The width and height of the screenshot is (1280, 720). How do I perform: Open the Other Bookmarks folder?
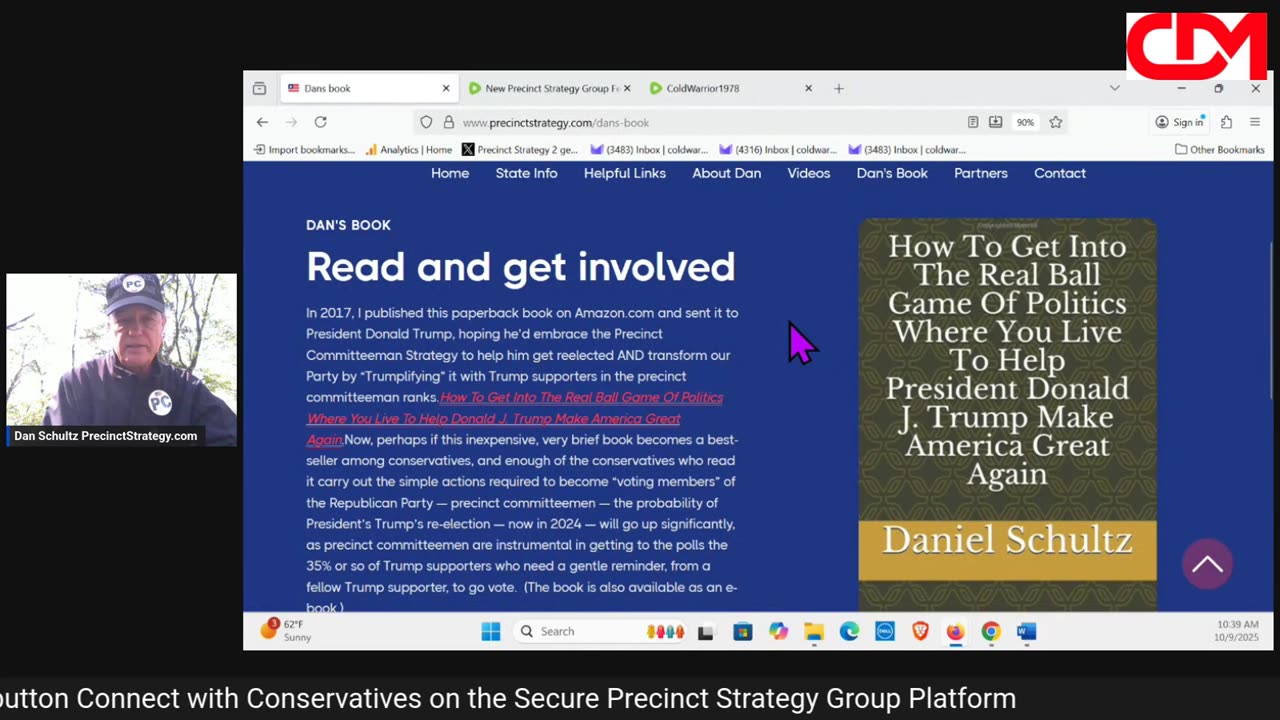pos(1220,149)
